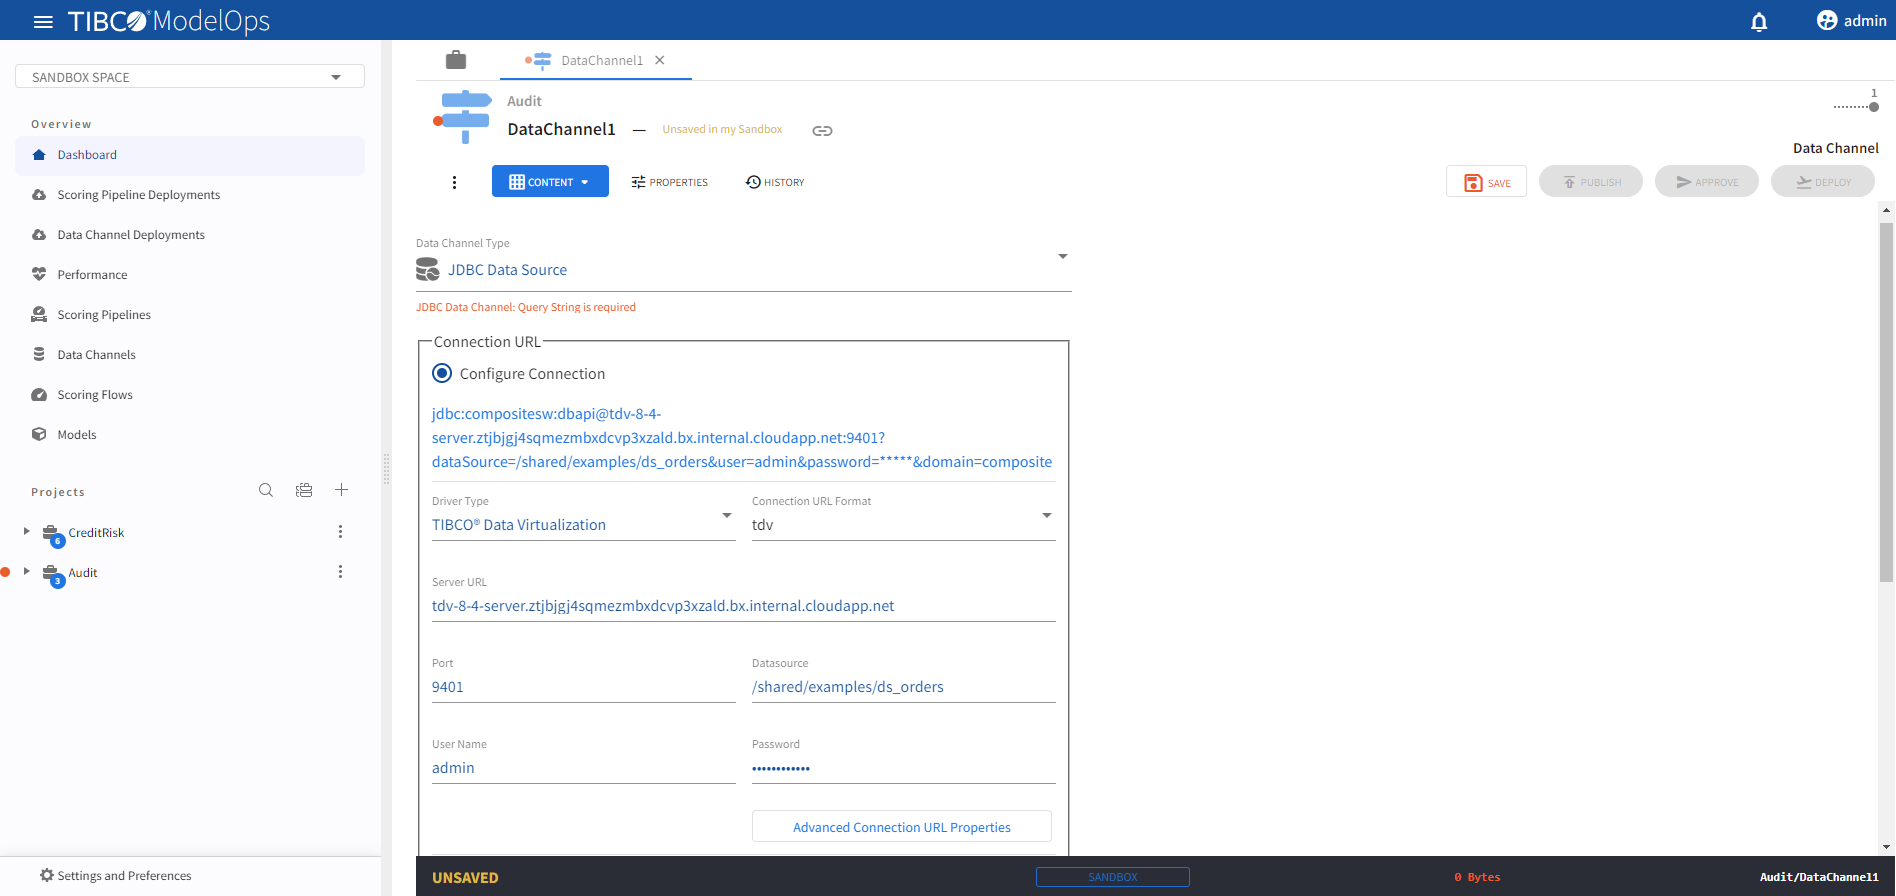Expand the Audit project
This screenshot has height=896, width=1896.
27,572
